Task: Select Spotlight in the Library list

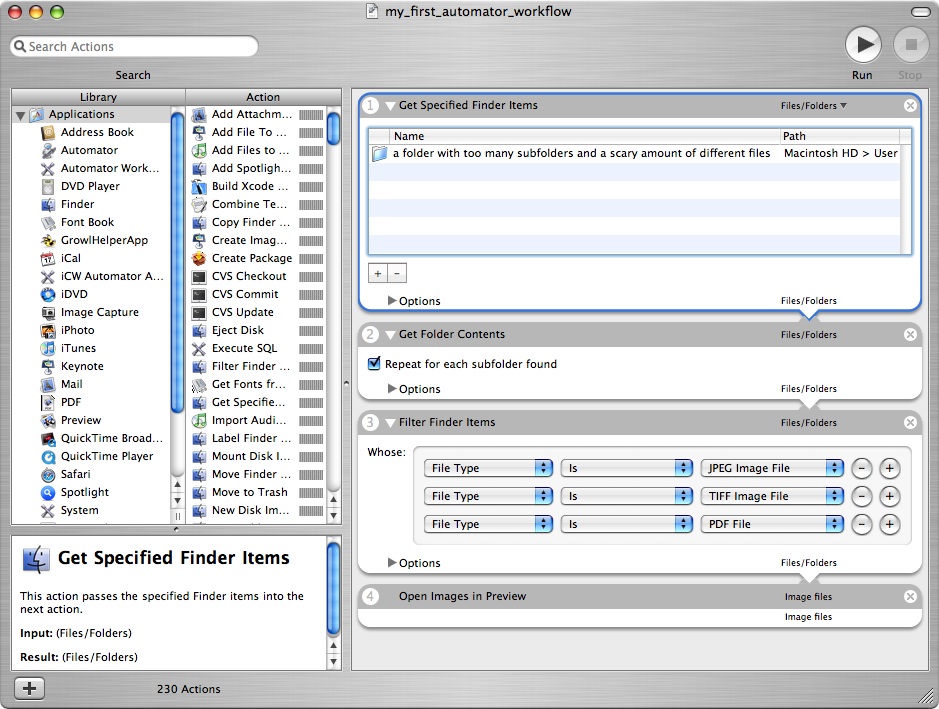Action: 84,491
